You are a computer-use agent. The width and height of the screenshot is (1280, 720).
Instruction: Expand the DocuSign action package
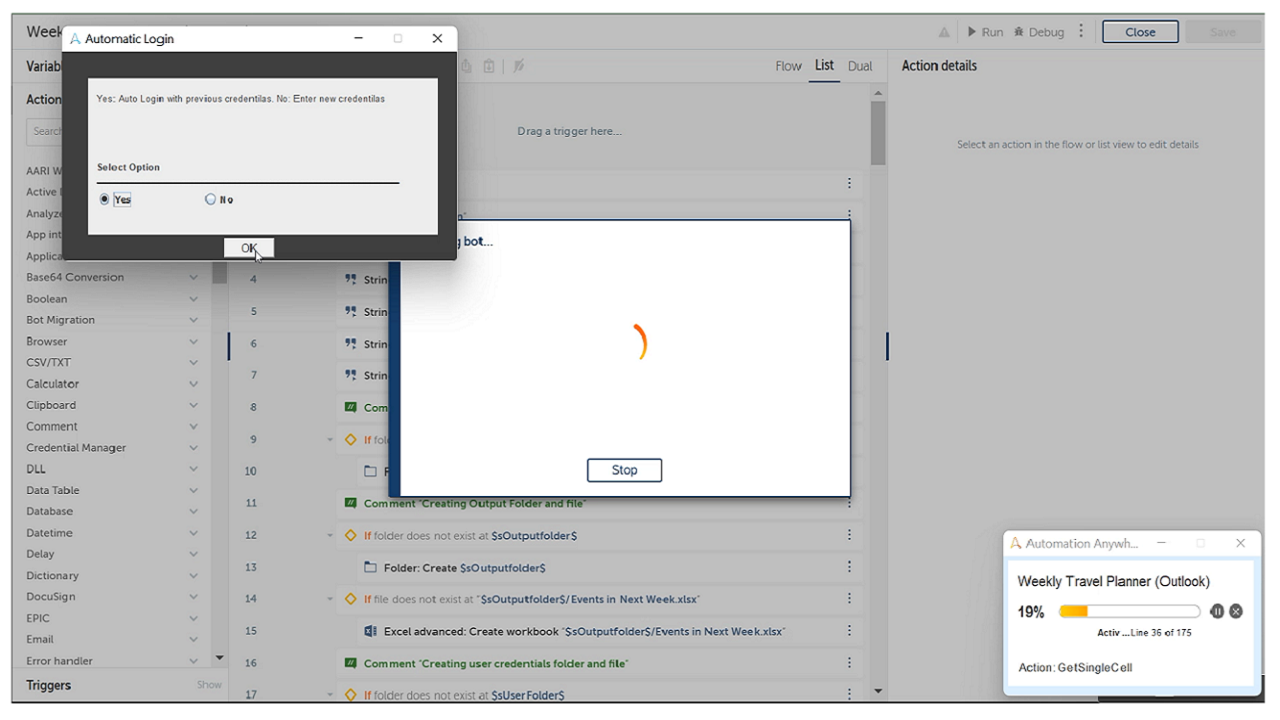point(194,597)
